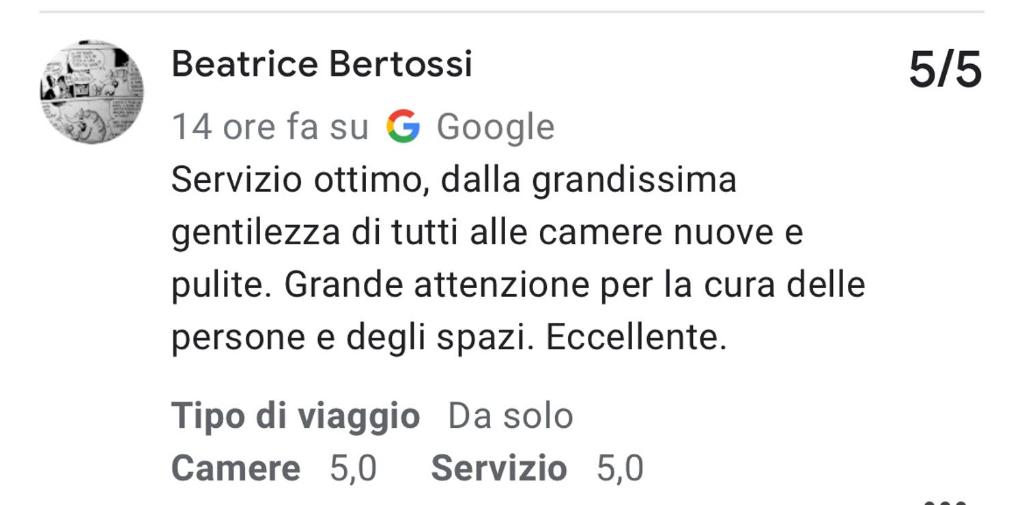Click the "Da solo" trip type value
The height and width of the screenshot is (505, 1024).
[x=510, y=415]
